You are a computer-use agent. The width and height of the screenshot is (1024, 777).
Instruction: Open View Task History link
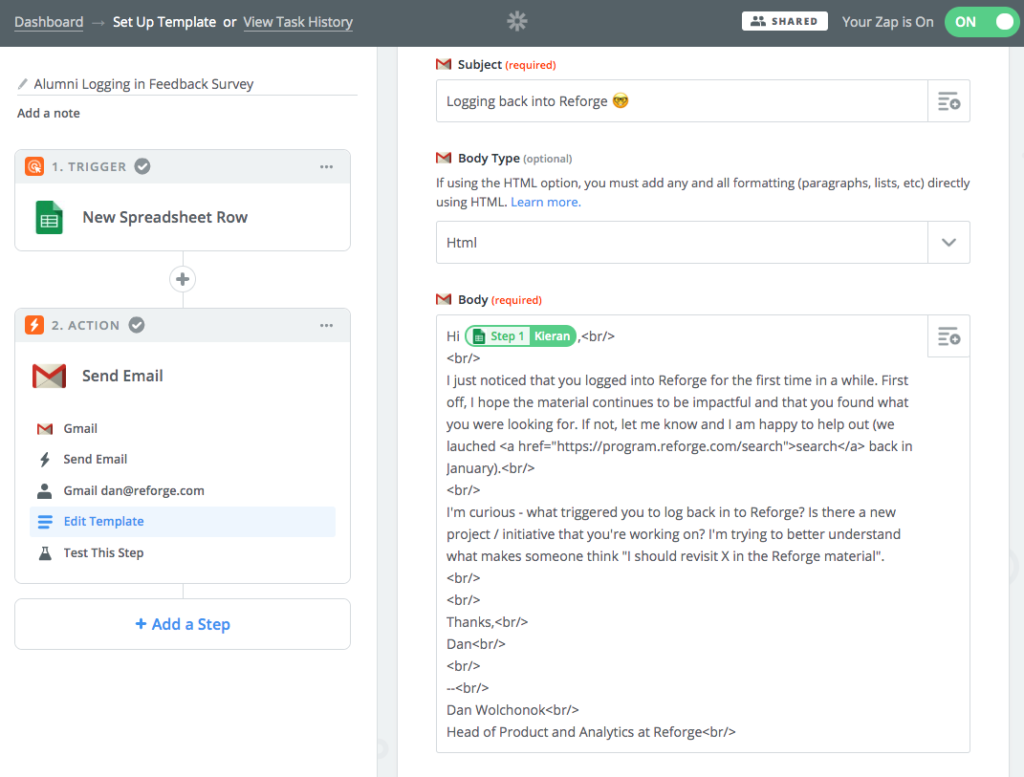[x=298, y=22]
